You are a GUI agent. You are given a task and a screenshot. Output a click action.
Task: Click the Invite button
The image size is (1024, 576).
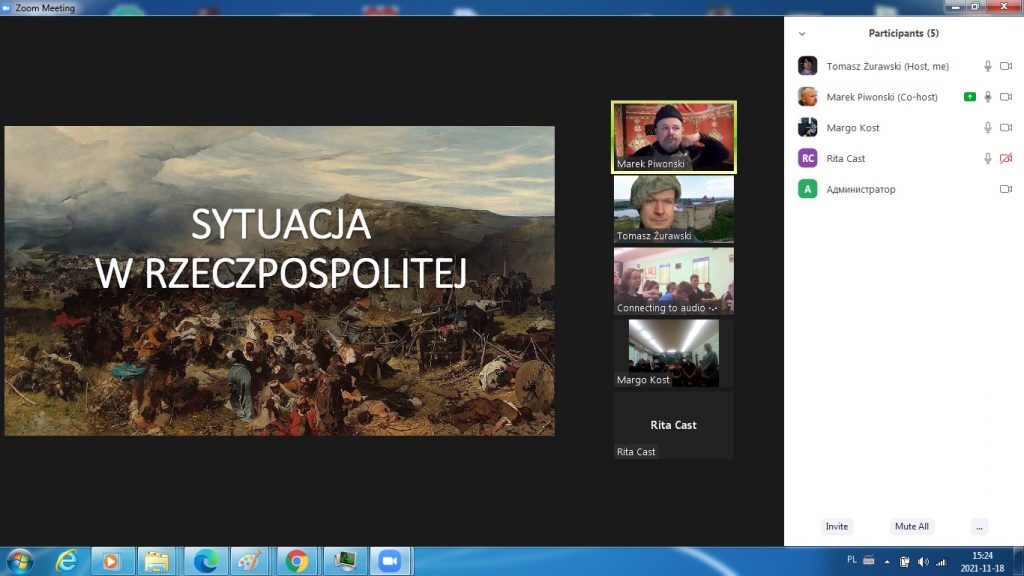[836, 526]
